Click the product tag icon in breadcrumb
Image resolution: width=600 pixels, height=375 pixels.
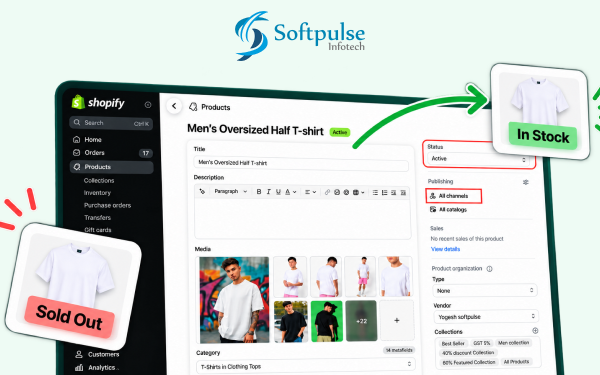[x=193, y=107]
